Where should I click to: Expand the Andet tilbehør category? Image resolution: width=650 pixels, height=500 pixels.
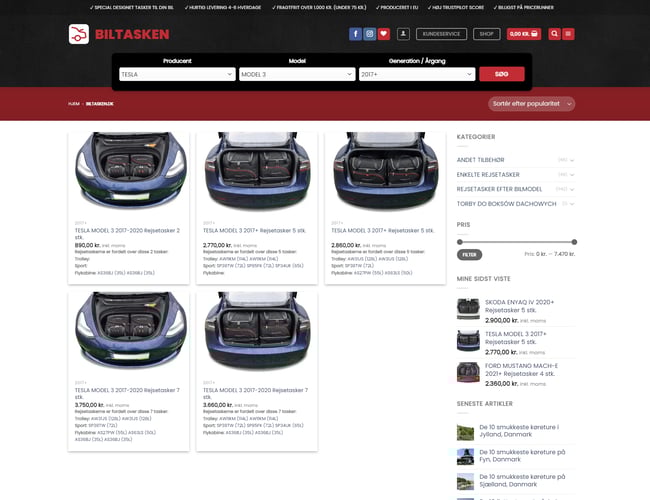coord(572,160)
